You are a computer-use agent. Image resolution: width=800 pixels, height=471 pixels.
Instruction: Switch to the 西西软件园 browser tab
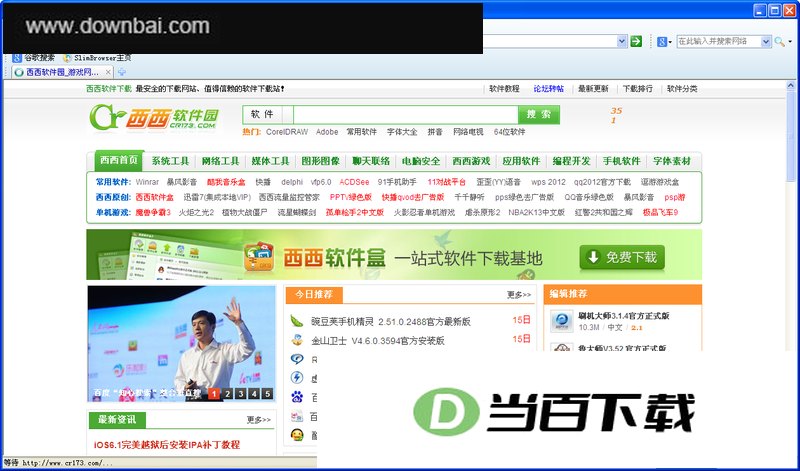point(62,72)
